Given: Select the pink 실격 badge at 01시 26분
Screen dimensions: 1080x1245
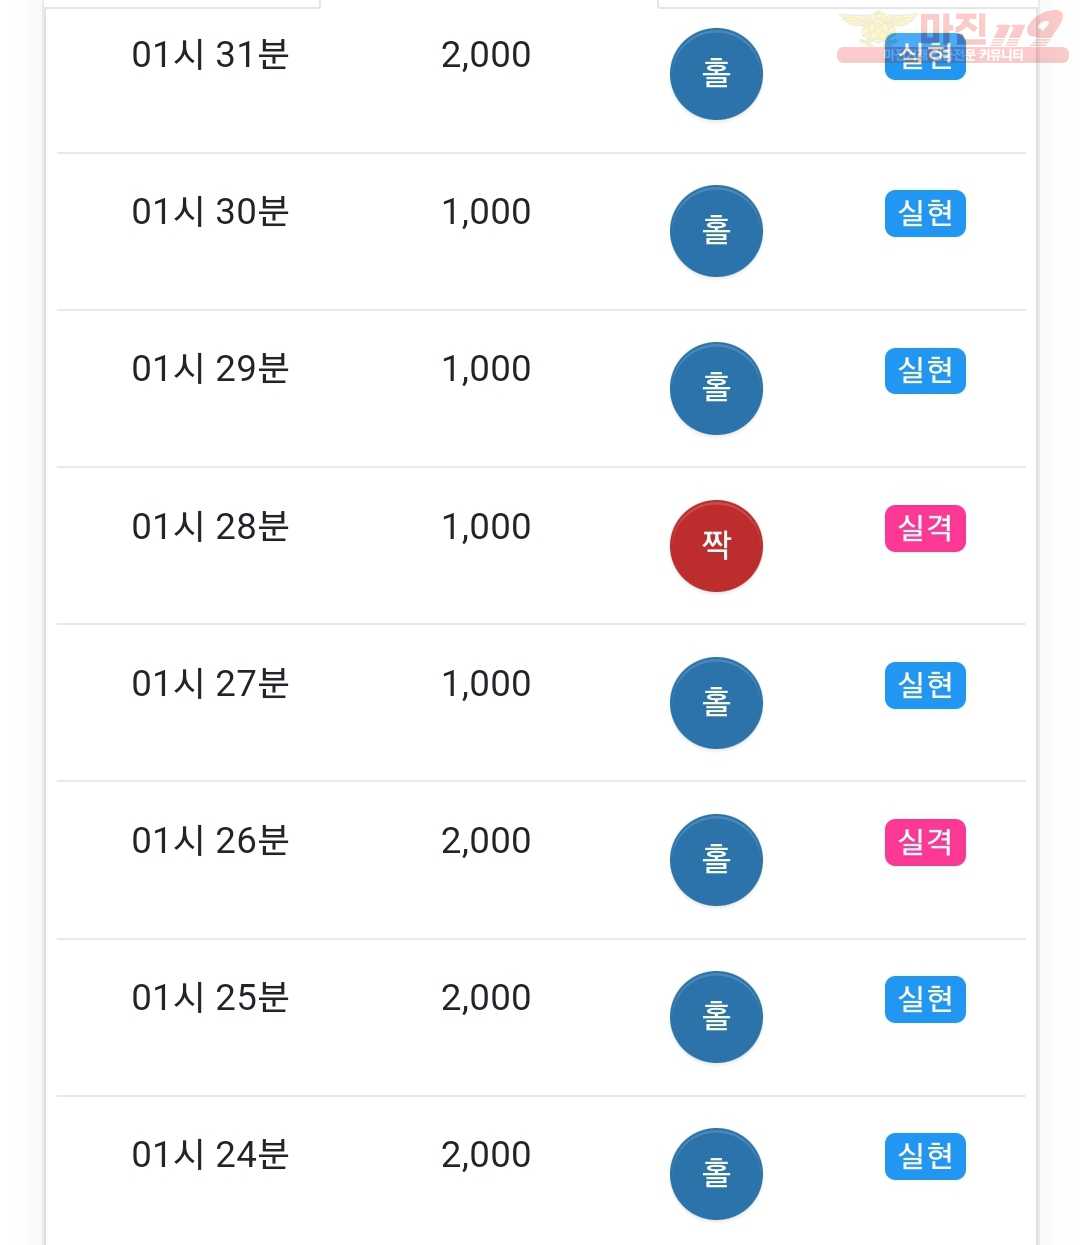Looking at the screenshot, I should 925,842.
